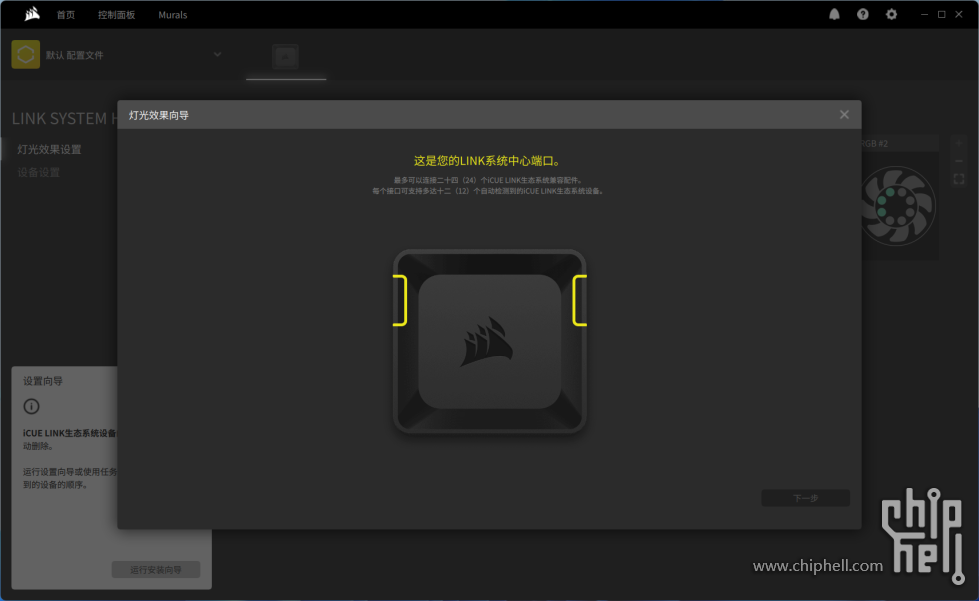Minimize the iCUE window
Image resolution: width=979 pixels, height=601 pixels.
pos(924,14)
